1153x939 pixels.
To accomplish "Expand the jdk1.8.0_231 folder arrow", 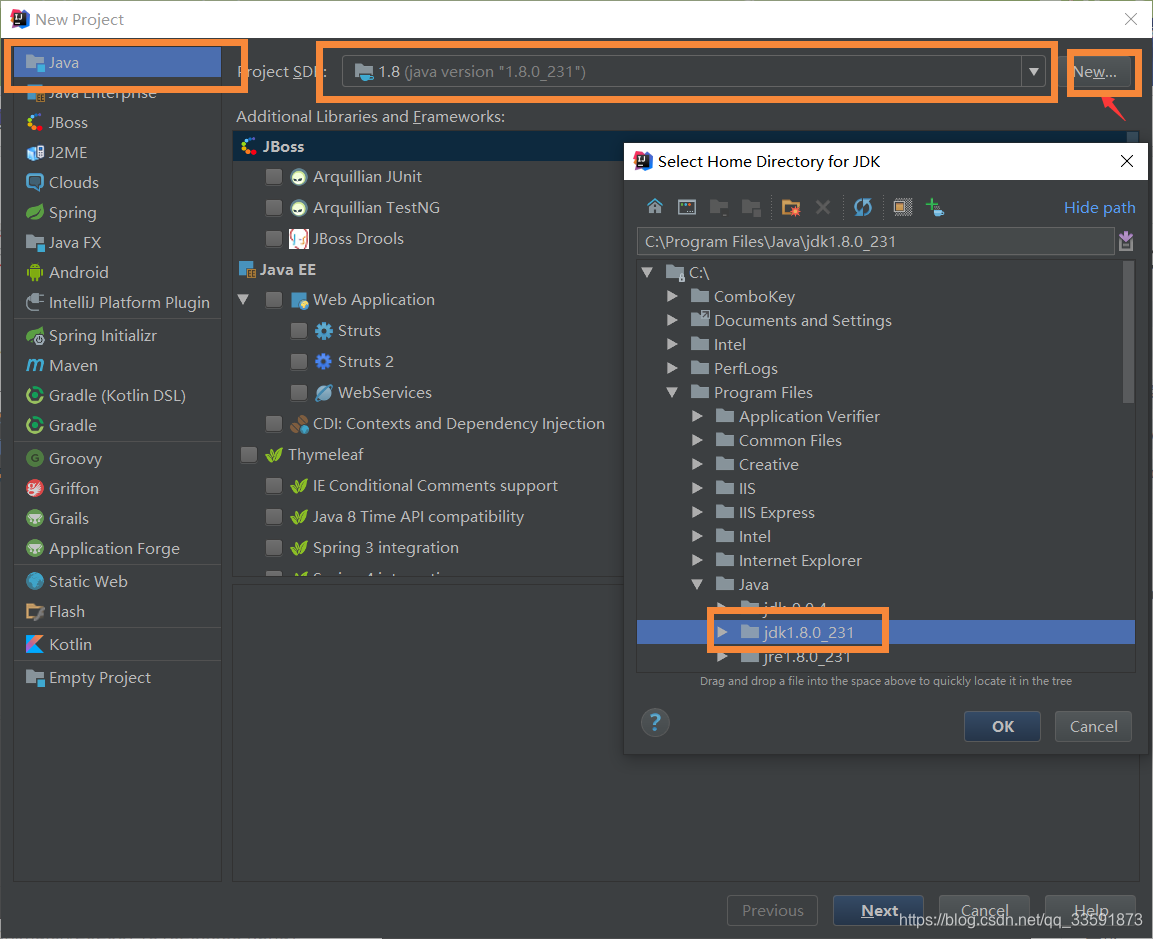I will (x=722, y=632).
